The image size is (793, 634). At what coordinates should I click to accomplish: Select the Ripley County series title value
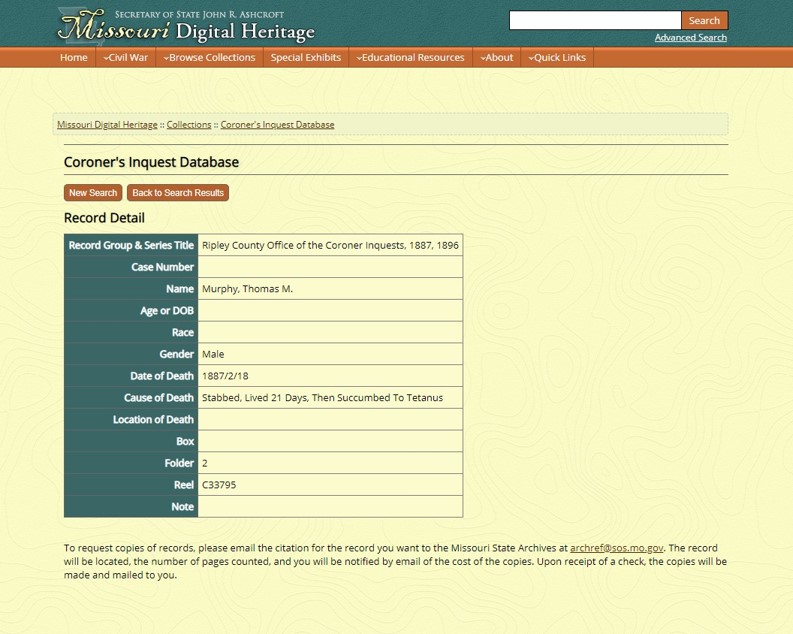330,245
